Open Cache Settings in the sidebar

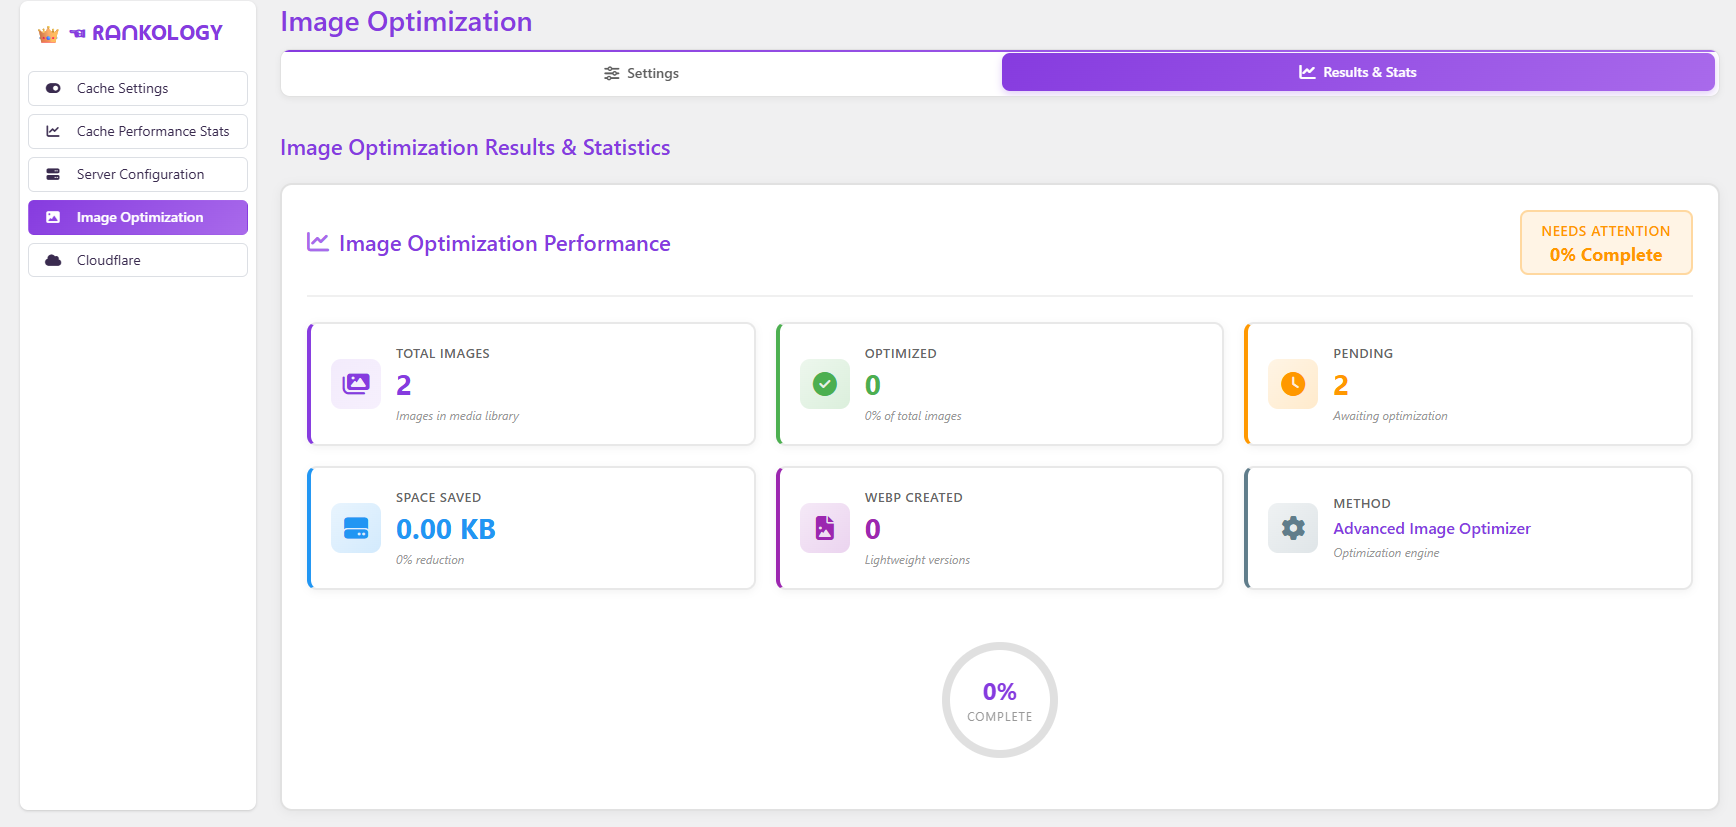pyautogui.click(x=138, y=88)
